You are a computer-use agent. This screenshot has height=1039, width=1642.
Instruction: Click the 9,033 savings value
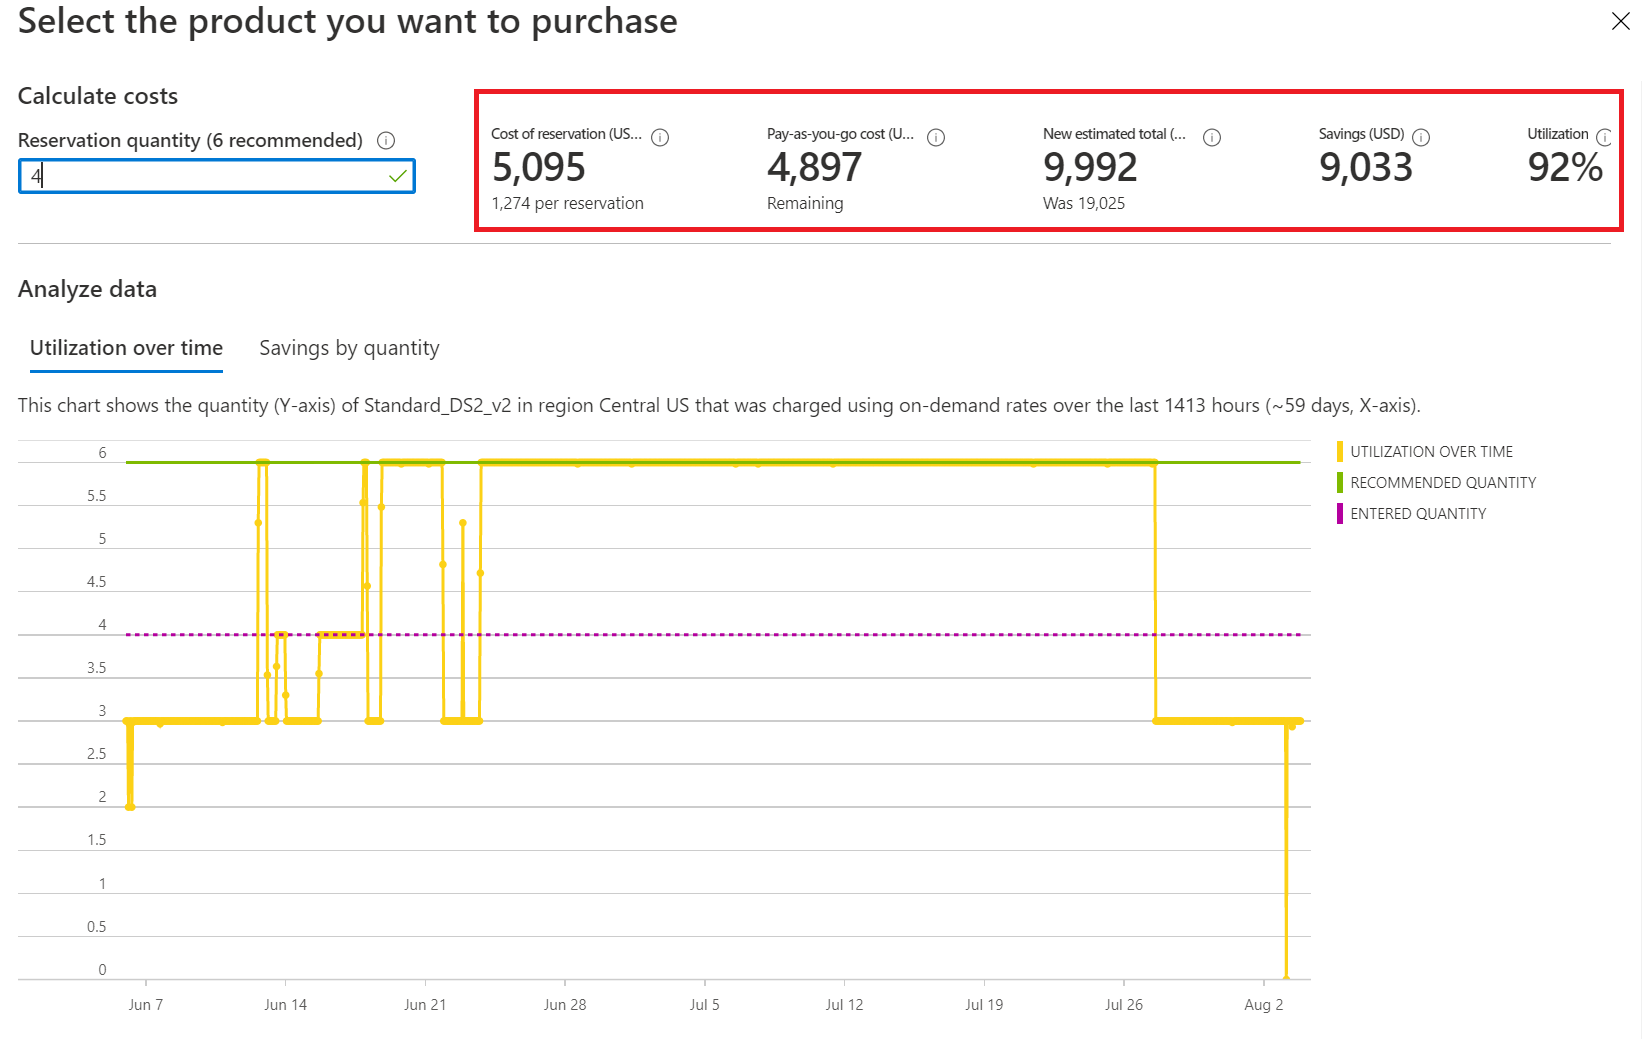(x=1365, y=168)
